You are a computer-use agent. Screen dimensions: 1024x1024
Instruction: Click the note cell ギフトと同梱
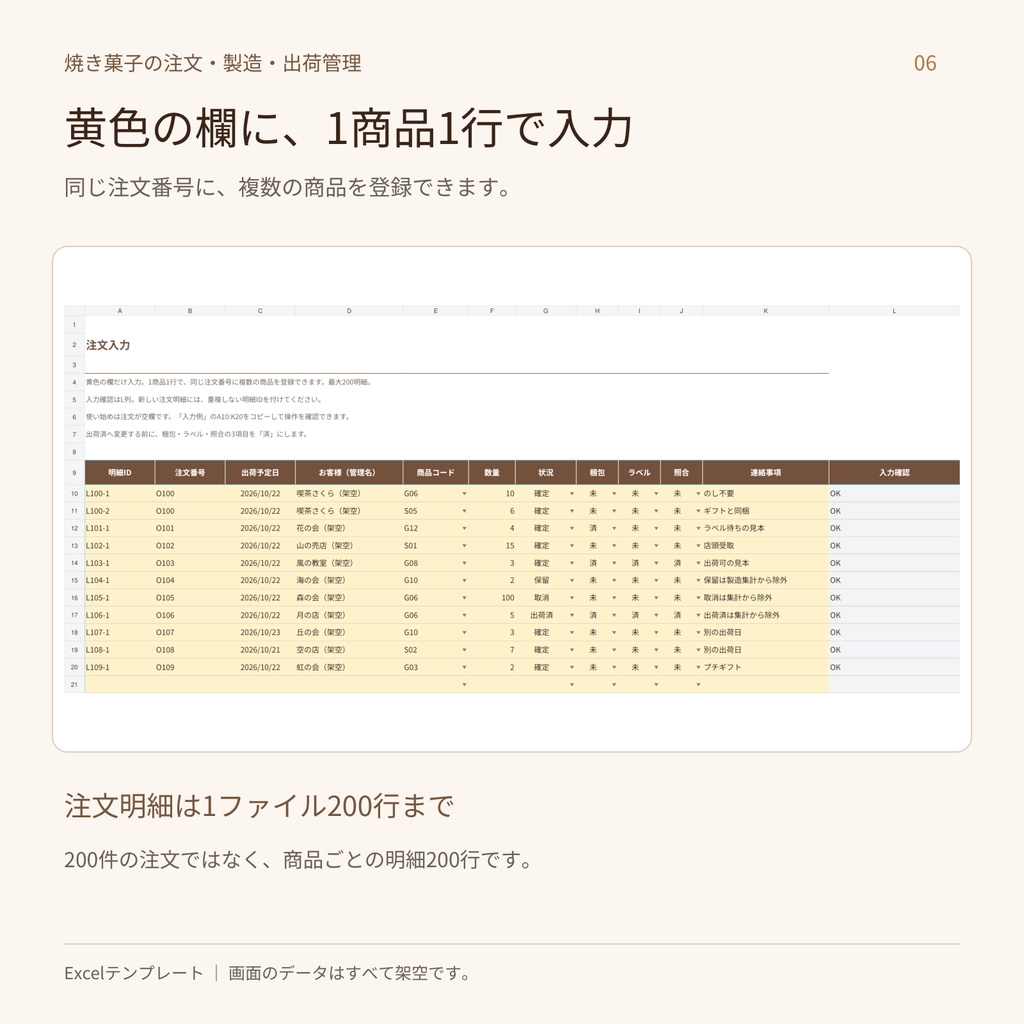click(x=765, y=511)
